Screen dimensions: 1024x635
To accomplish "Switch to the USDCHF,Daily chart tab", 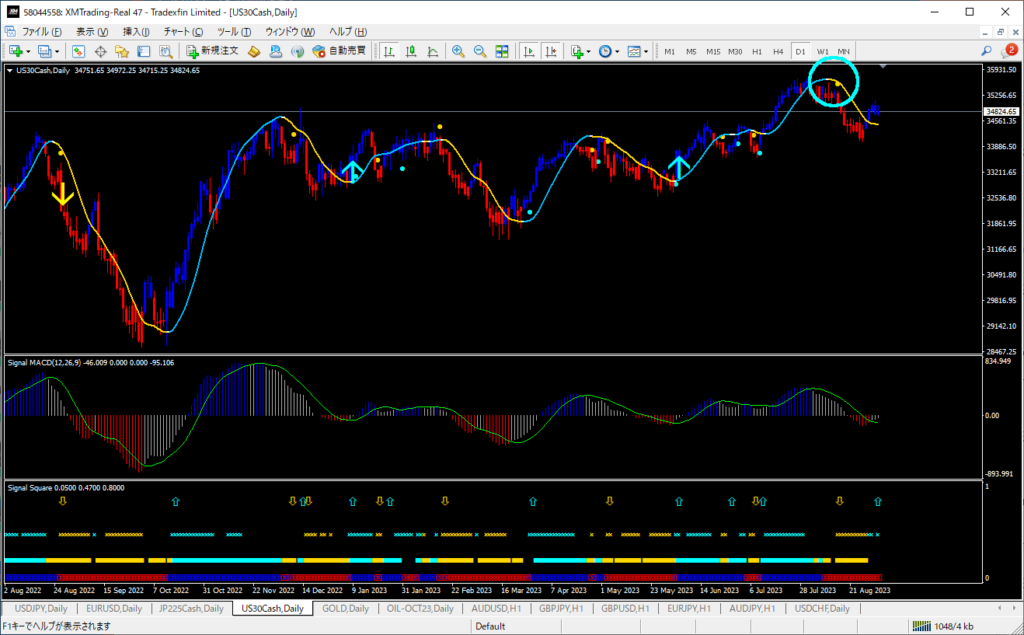I will click(x=822, y=608).
